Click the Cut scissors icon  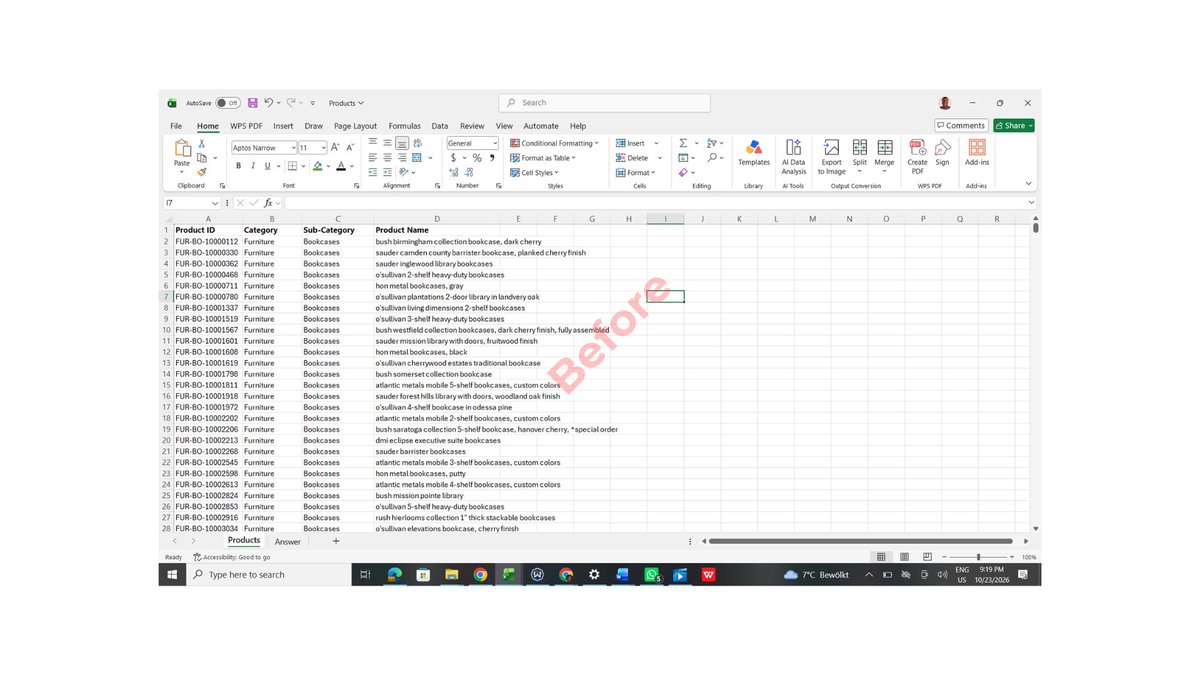pos(201,144)
